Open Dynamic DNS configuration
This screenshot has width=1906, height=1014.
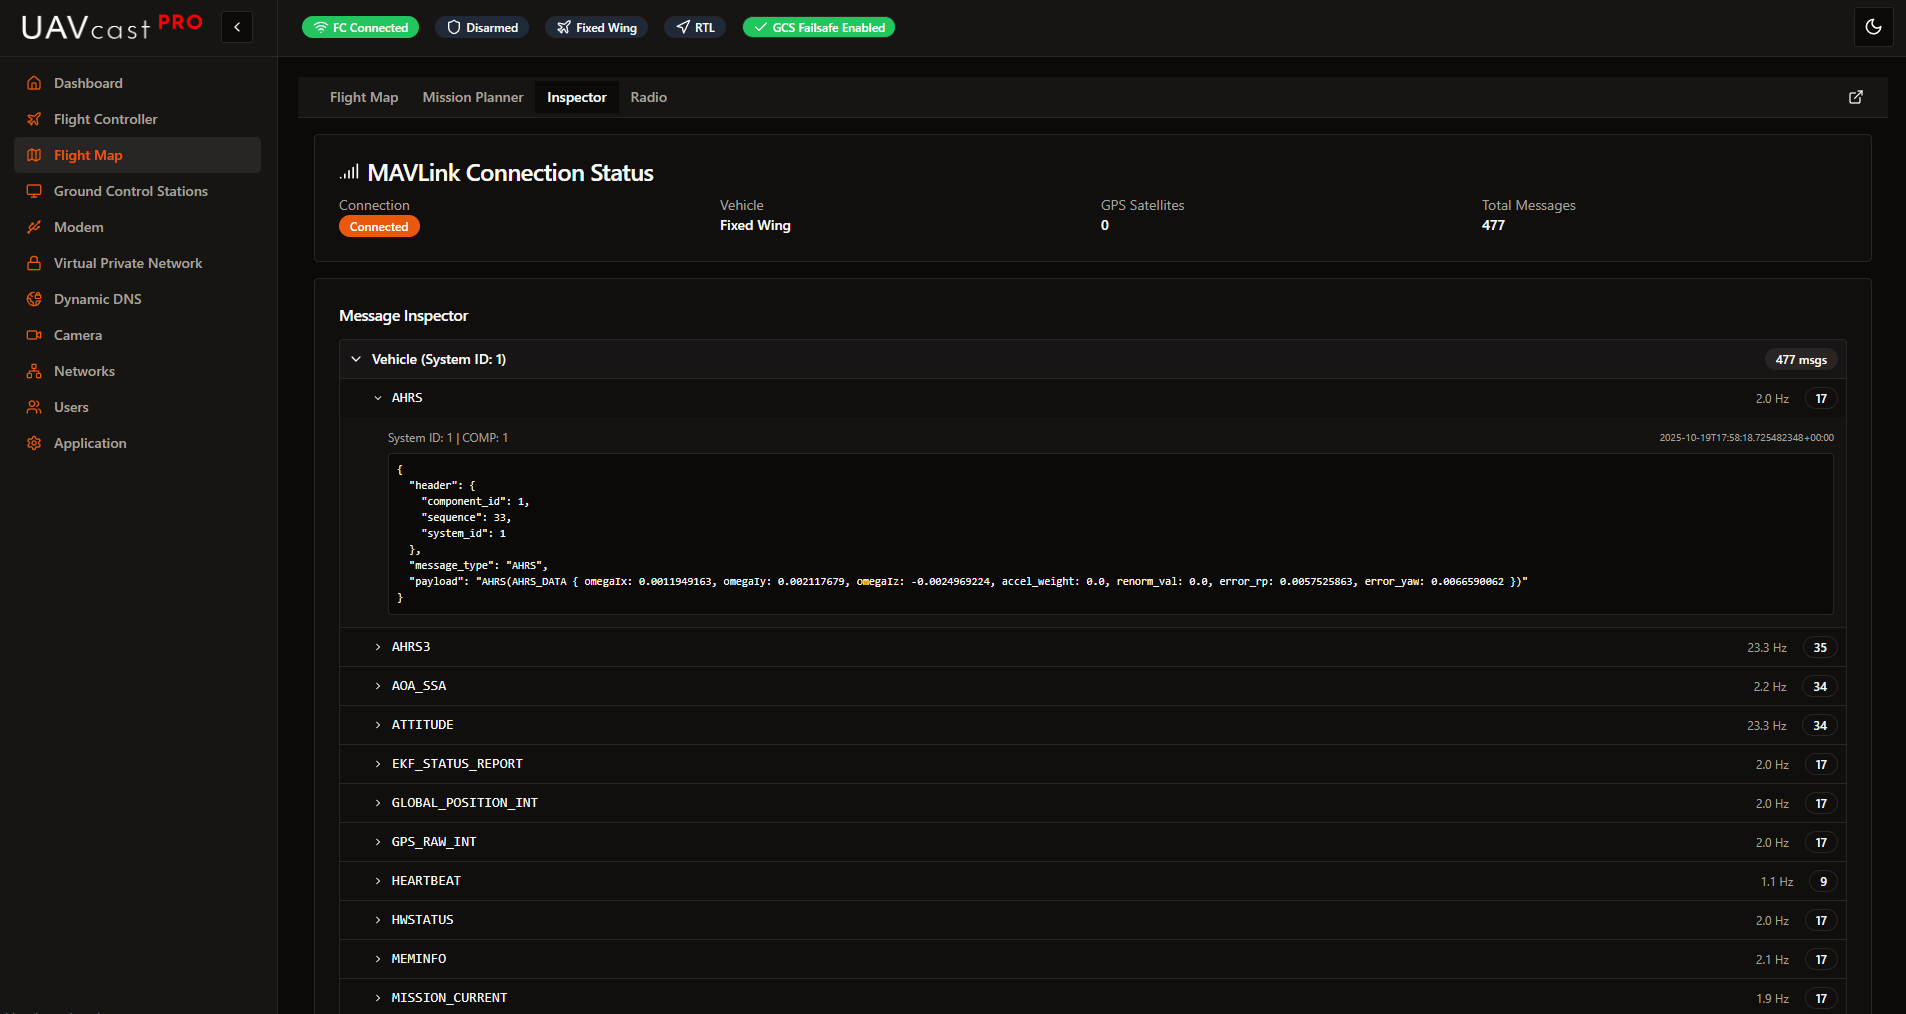point(96,299)
